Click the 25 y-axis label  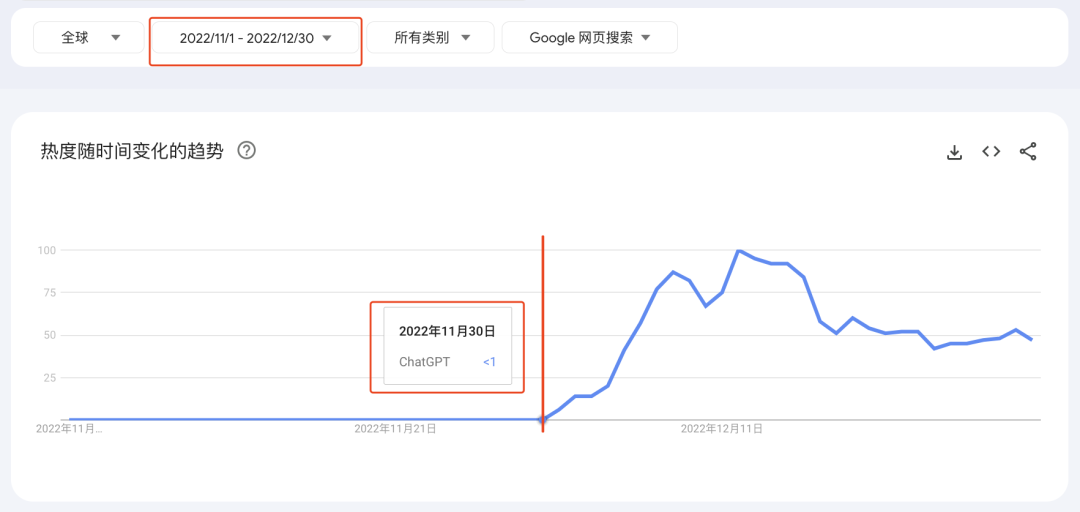48,378
